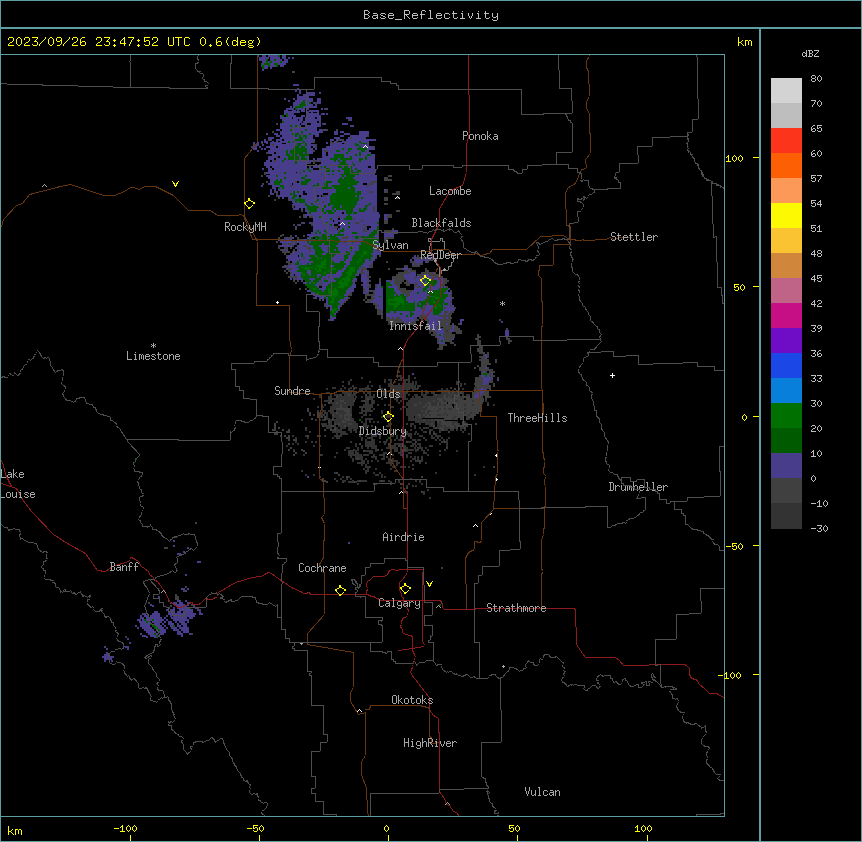
Task: Click the yellow diamond marker near Cochrane
Action: (340, 590)
